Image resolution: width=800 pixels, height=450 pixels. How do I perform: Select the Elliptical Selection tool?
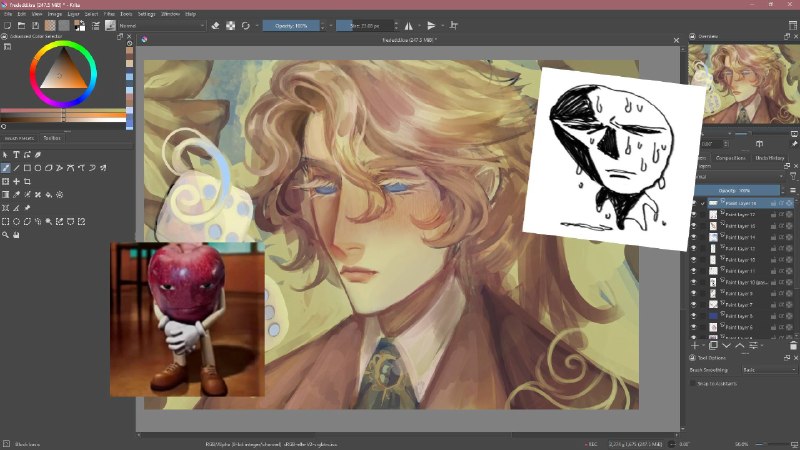[16, 221]
